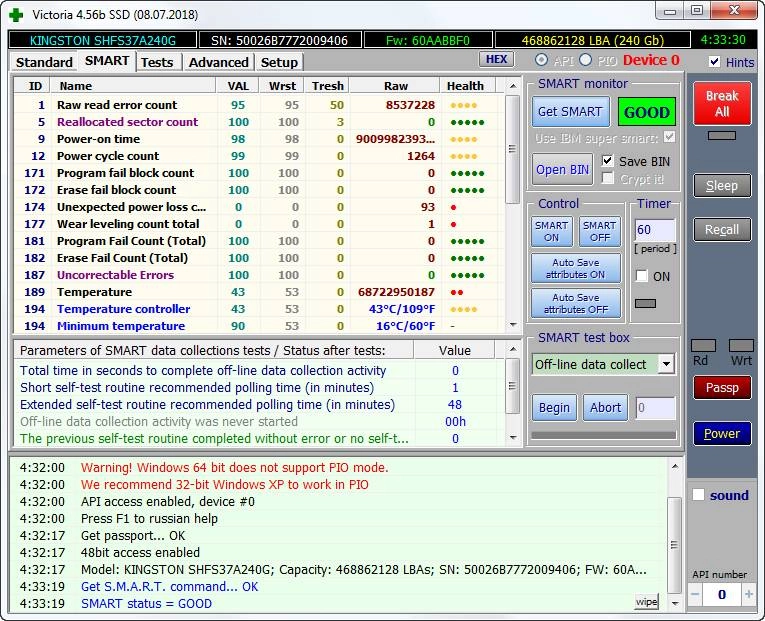The height and width of the screenshot is (621, 765).
Task: Select the PIO radio button
Action: coord(585,60)
